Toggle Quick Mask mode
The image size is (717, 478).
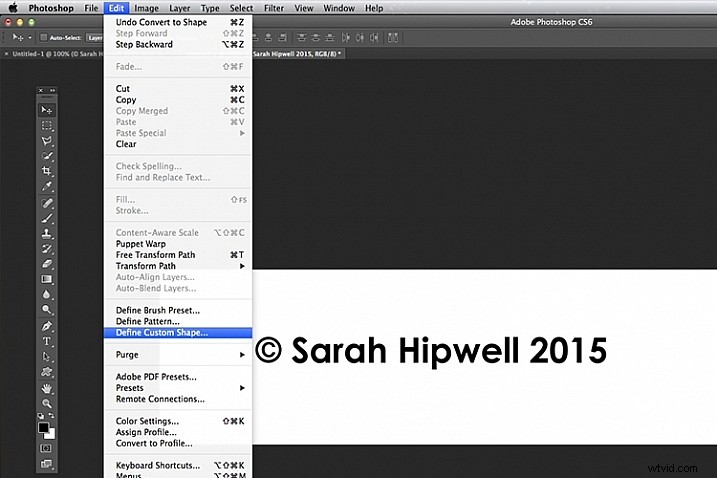coord(46,448)
